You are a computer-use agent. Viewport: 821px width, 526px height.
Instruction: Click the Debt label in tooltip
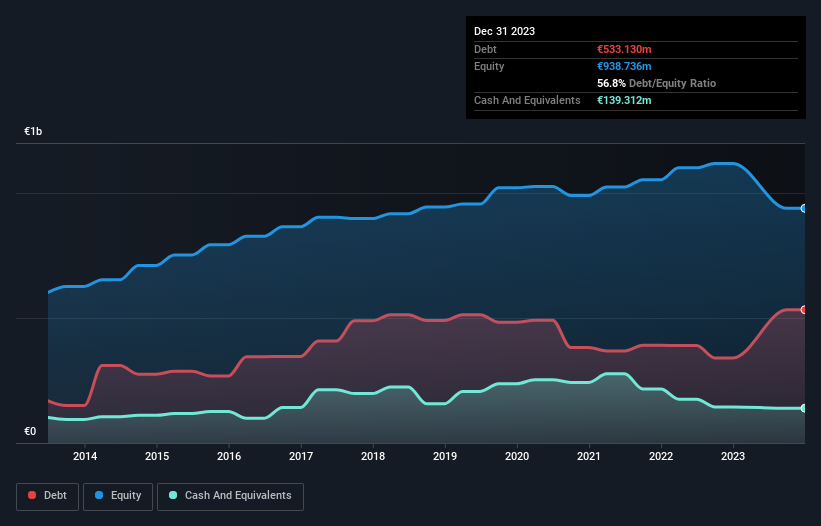pyautogui.click(x=485, y=49)
